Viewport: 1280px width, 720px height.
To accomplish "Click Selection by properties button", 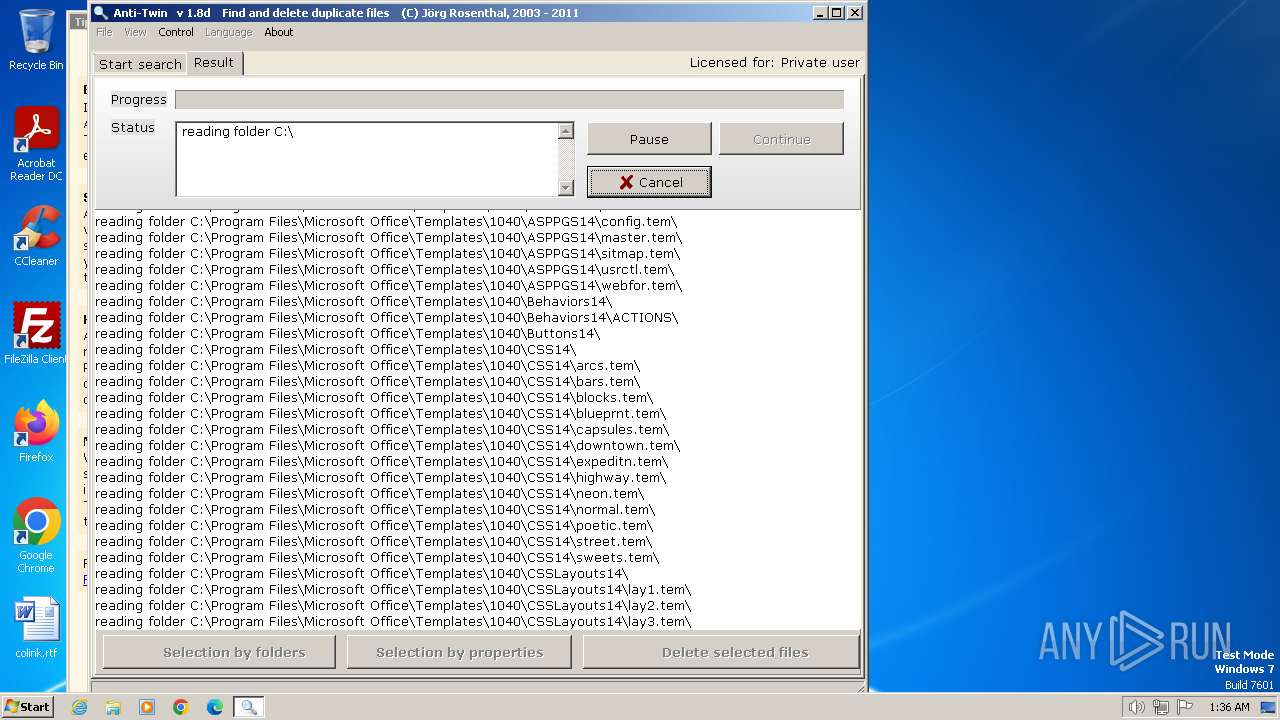I will point(459,652).
